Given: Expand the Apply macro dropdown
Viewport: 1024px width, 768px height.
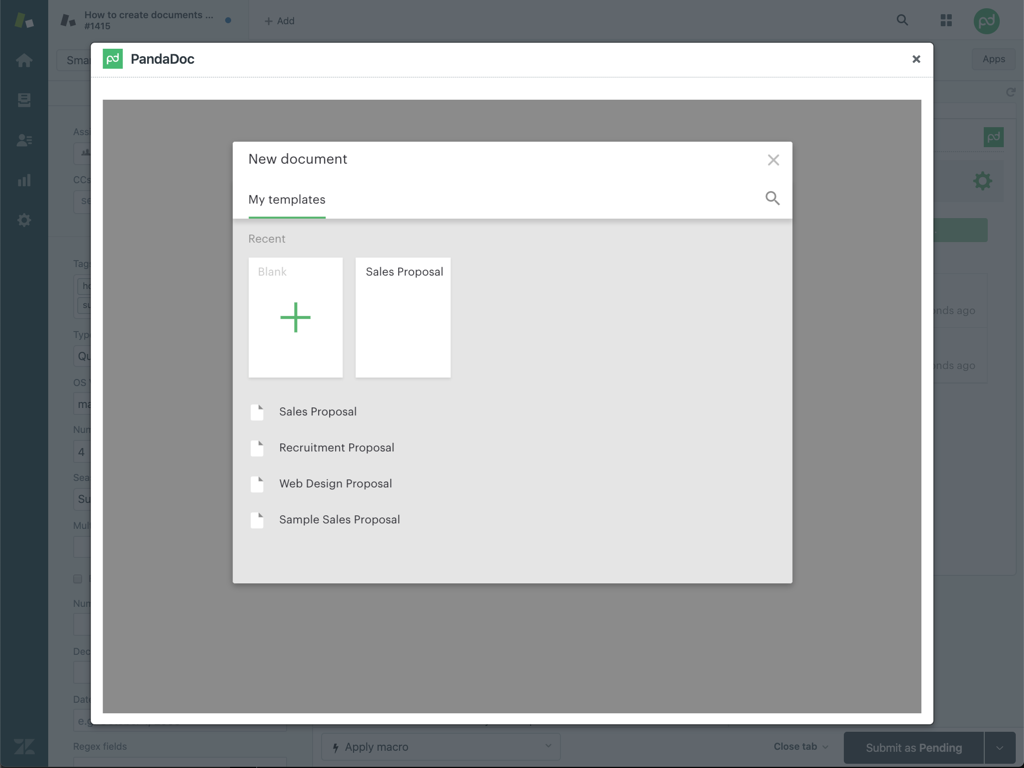Looking at the screenshot, I should [x=441, y=747].
